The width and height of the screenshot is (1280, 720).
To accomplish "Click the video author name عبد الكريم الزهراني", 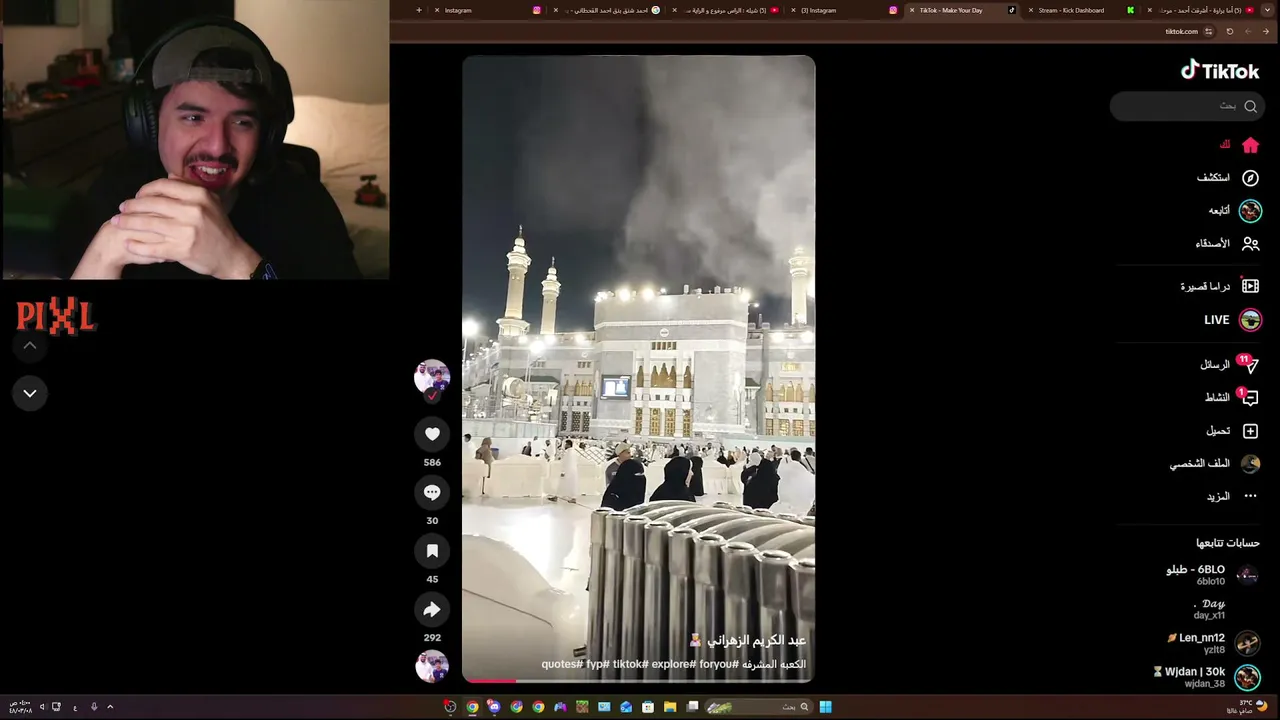I will click(757, 640).
